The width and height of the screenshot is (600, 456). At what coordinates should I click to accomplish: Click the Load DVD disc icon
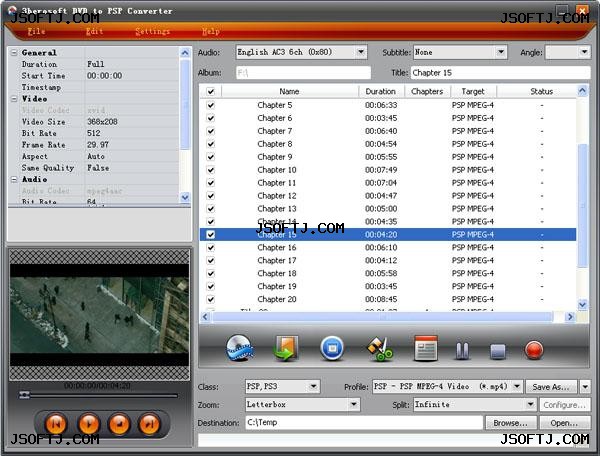(240, 348)
